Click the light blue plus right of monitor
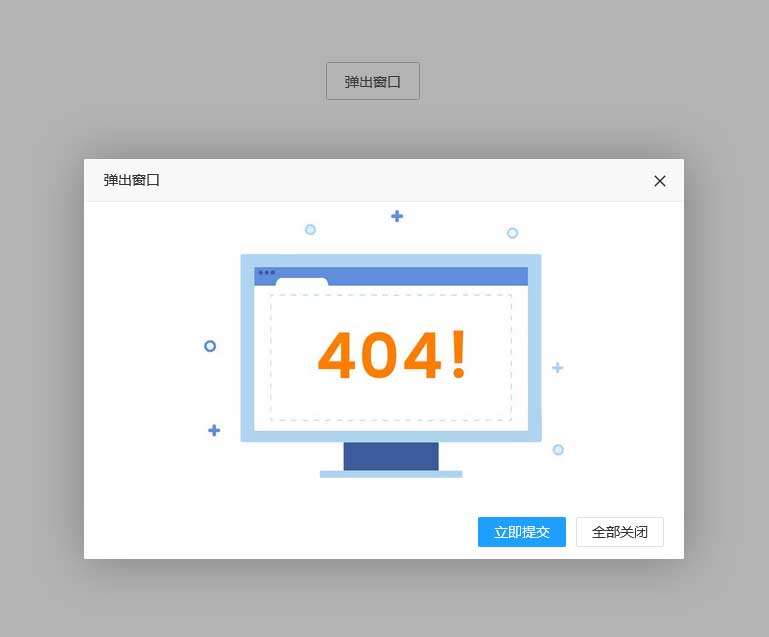Viewport: 769px width, 637px height. point(558,368)
